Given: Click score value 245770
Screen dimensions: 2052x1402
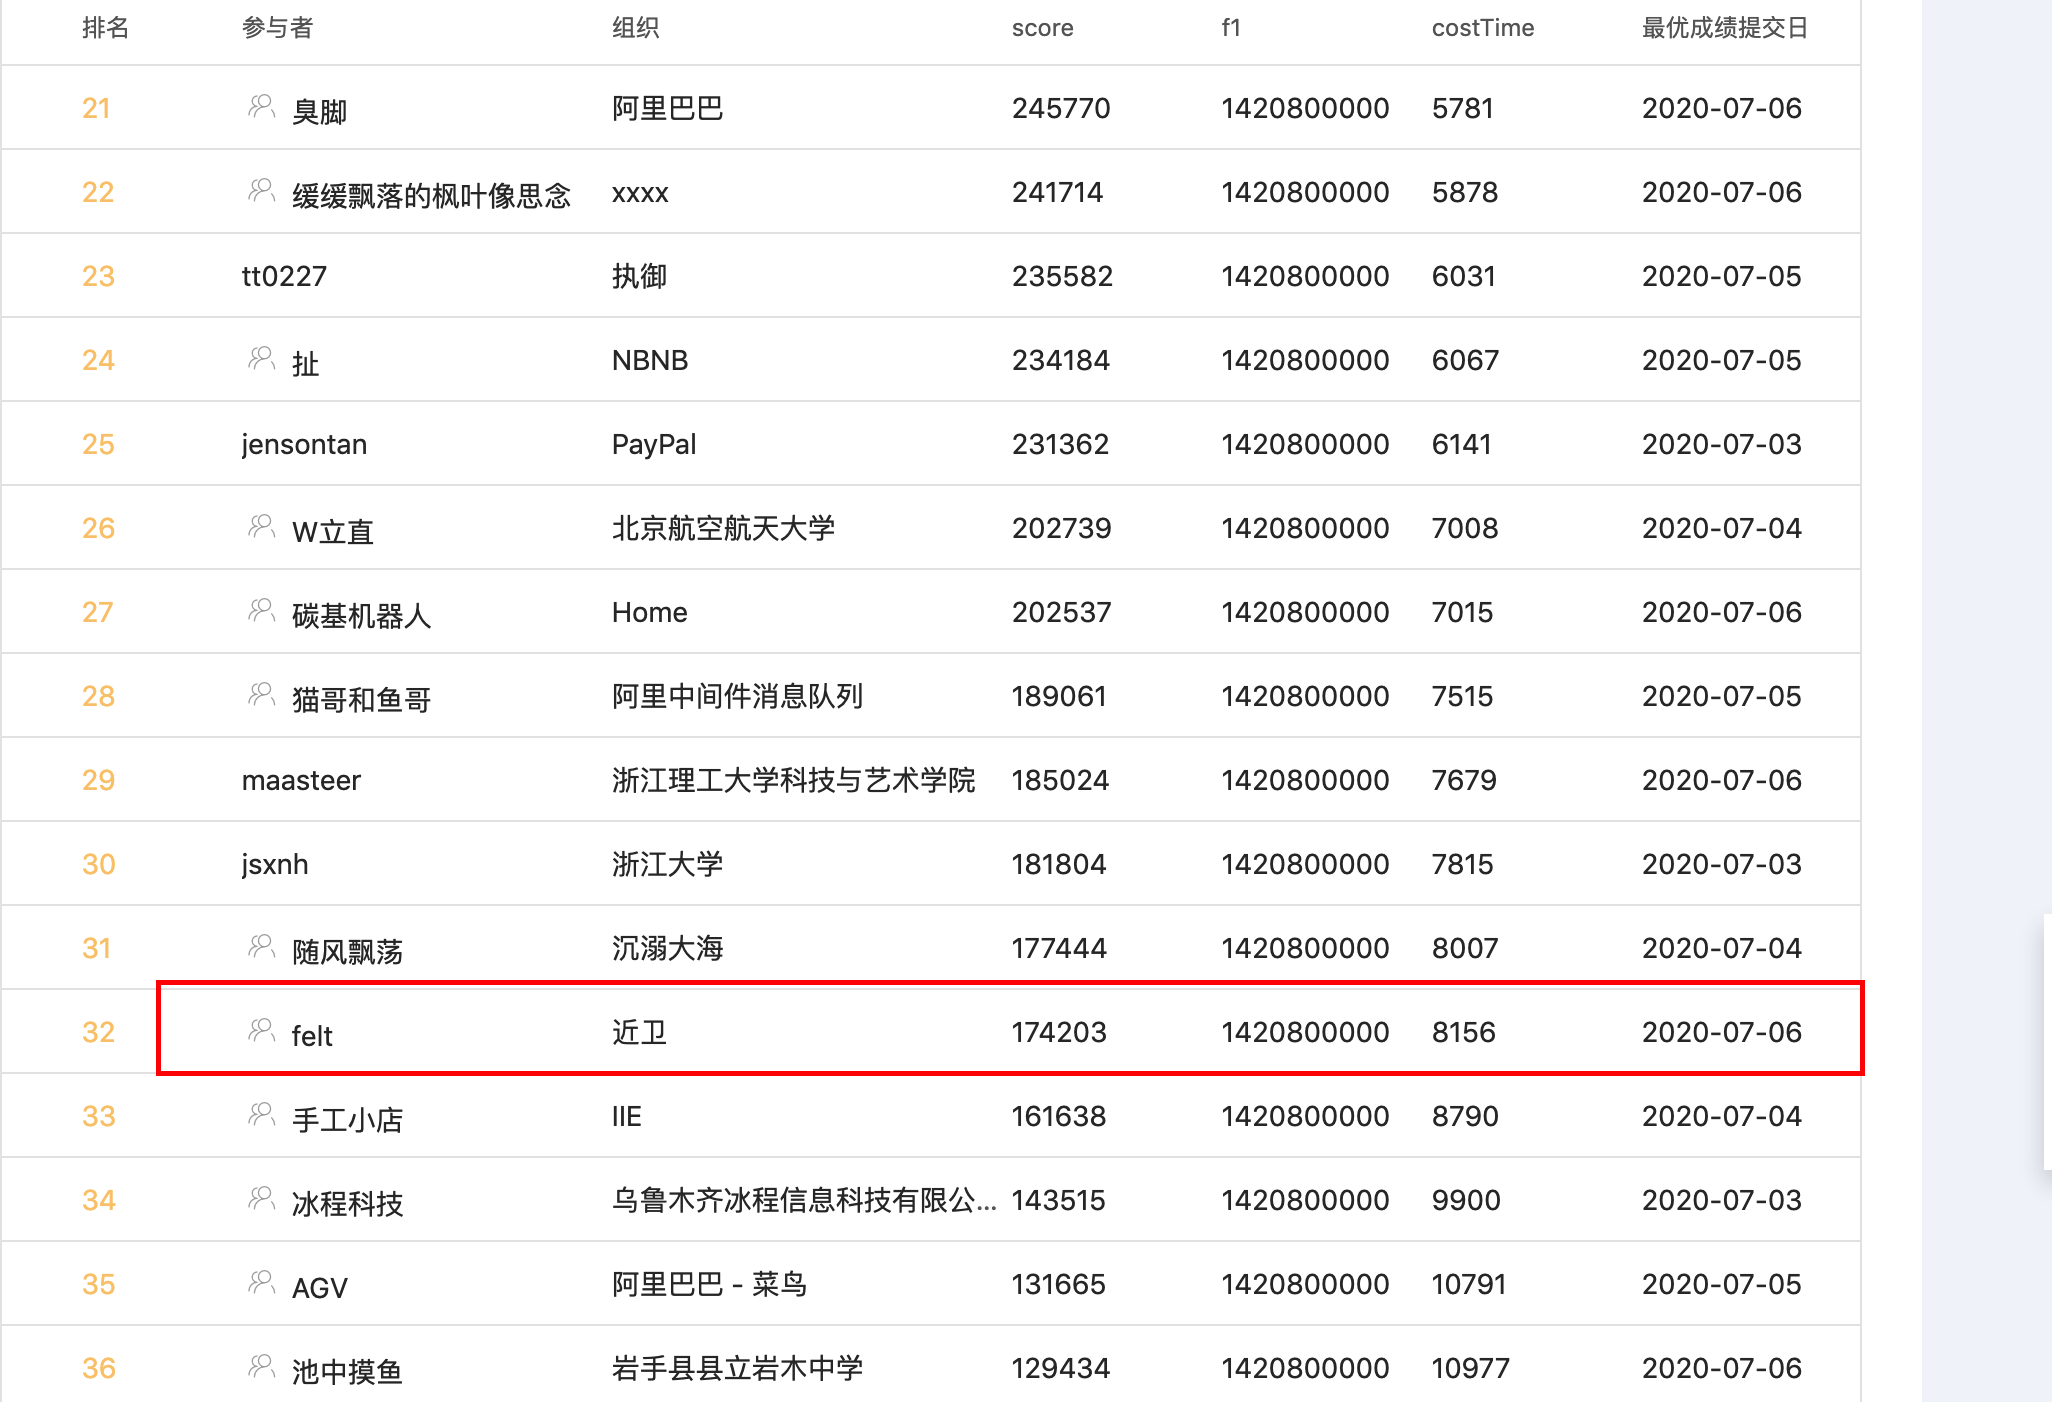Looking at the screenshot, I should (1062, 108).
